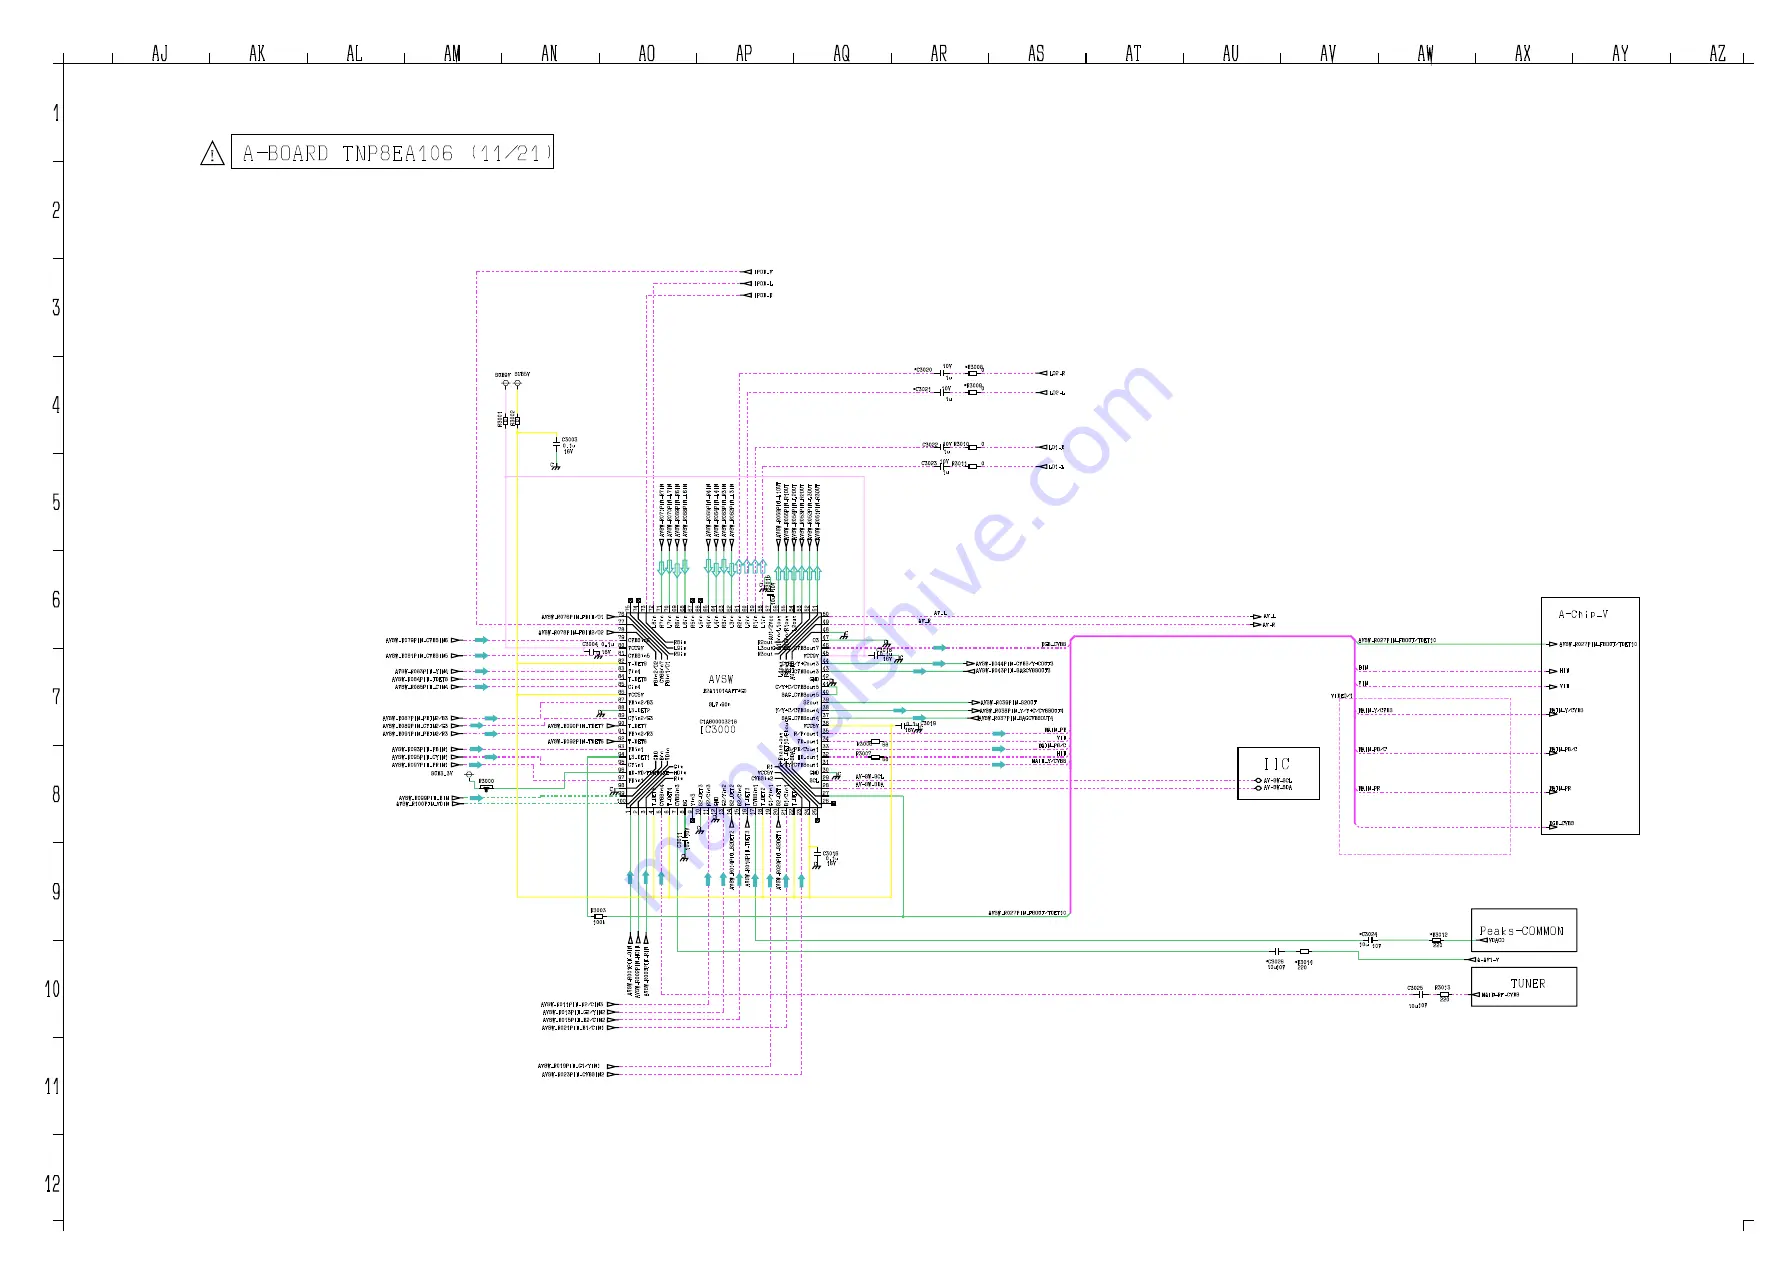1787x1263 pixels.
Task: Click column grid label AX
Action: tap(1523, 53)
